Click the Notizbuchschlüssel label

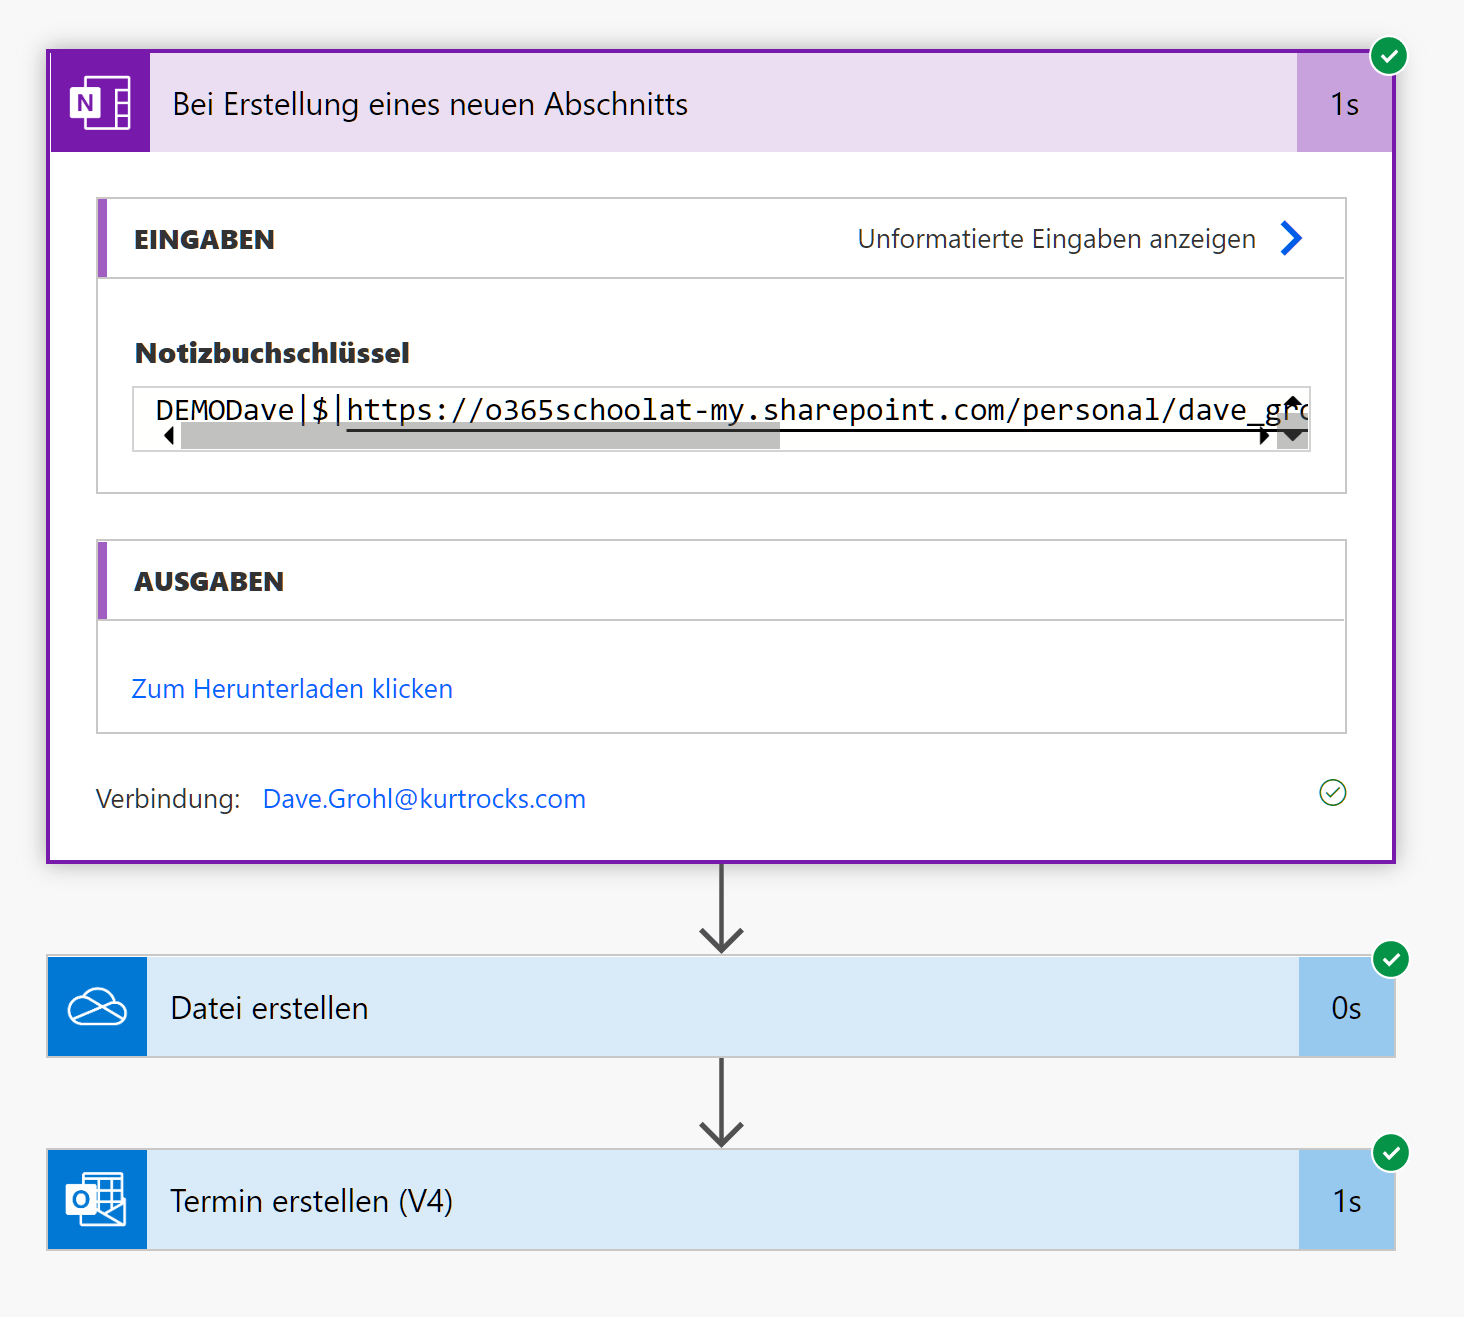click(x=272, y=353)
